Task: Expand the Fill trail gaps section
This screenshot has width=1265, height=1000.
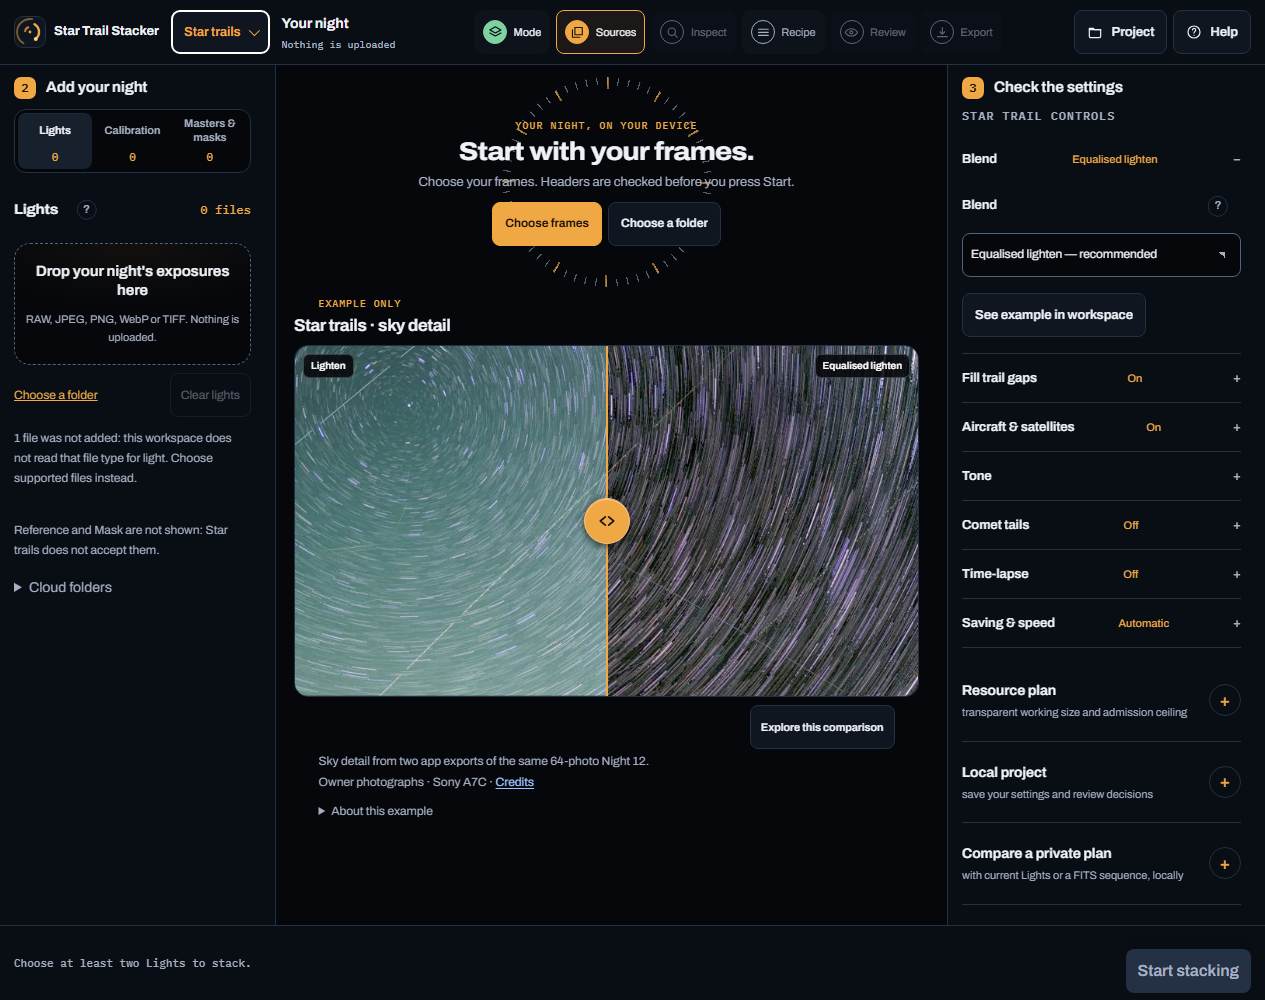Action: pos(1101,378)
